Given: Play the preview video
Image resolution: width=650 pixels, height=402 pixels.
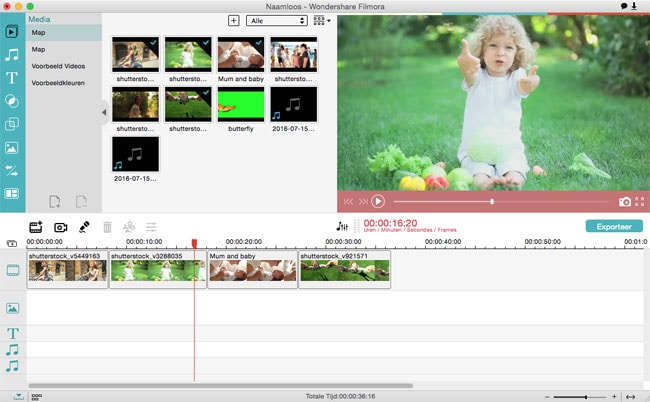Looking at the screenshot, I should (378, 201).
